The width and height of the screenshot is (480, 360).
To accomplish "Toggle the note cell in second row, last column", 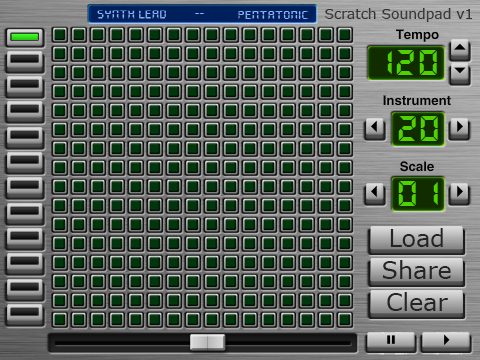I will click(345, 53).
